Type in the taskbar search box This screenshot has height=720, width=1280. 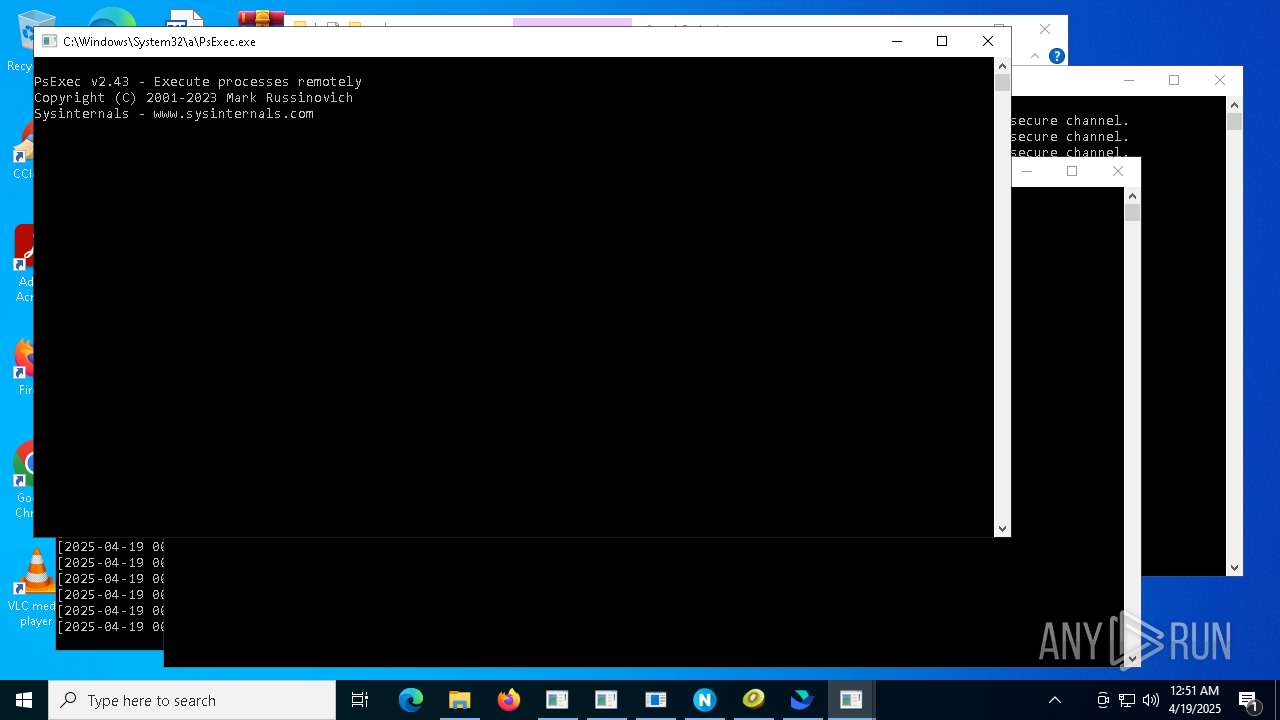[192, 700]
